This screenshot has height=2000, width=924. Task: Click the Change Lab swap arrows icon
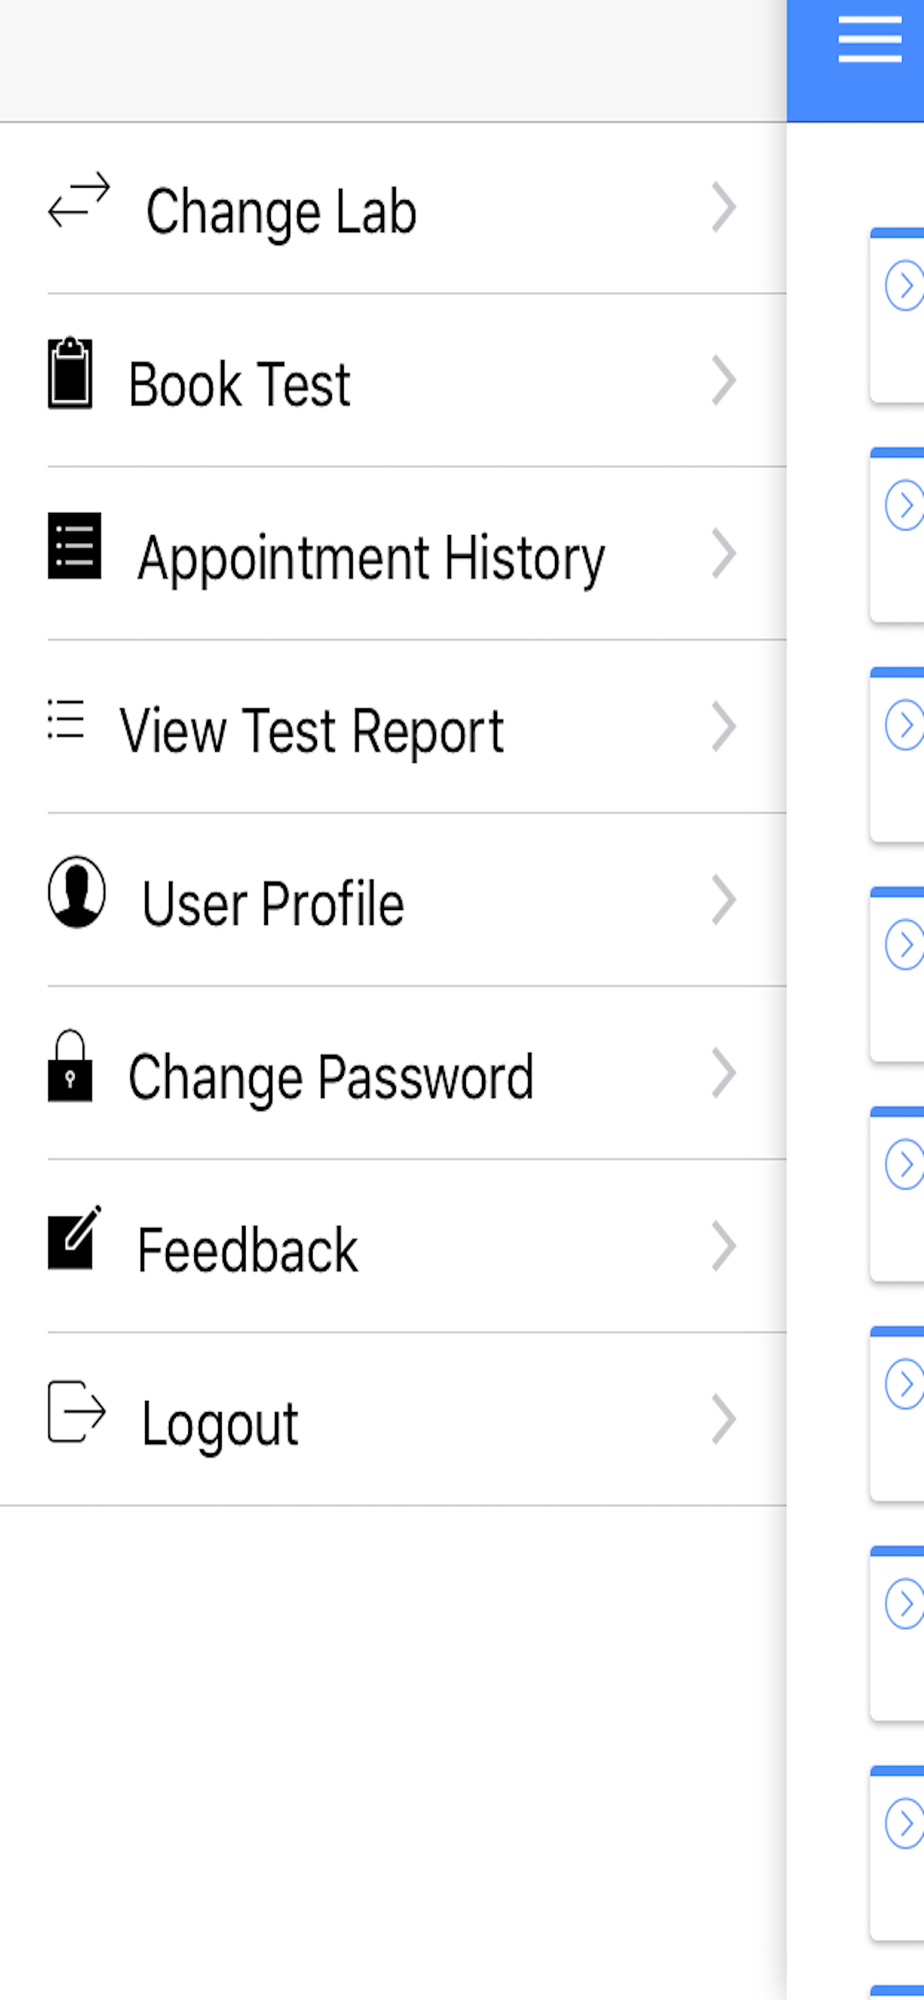[x=79, y=201]
